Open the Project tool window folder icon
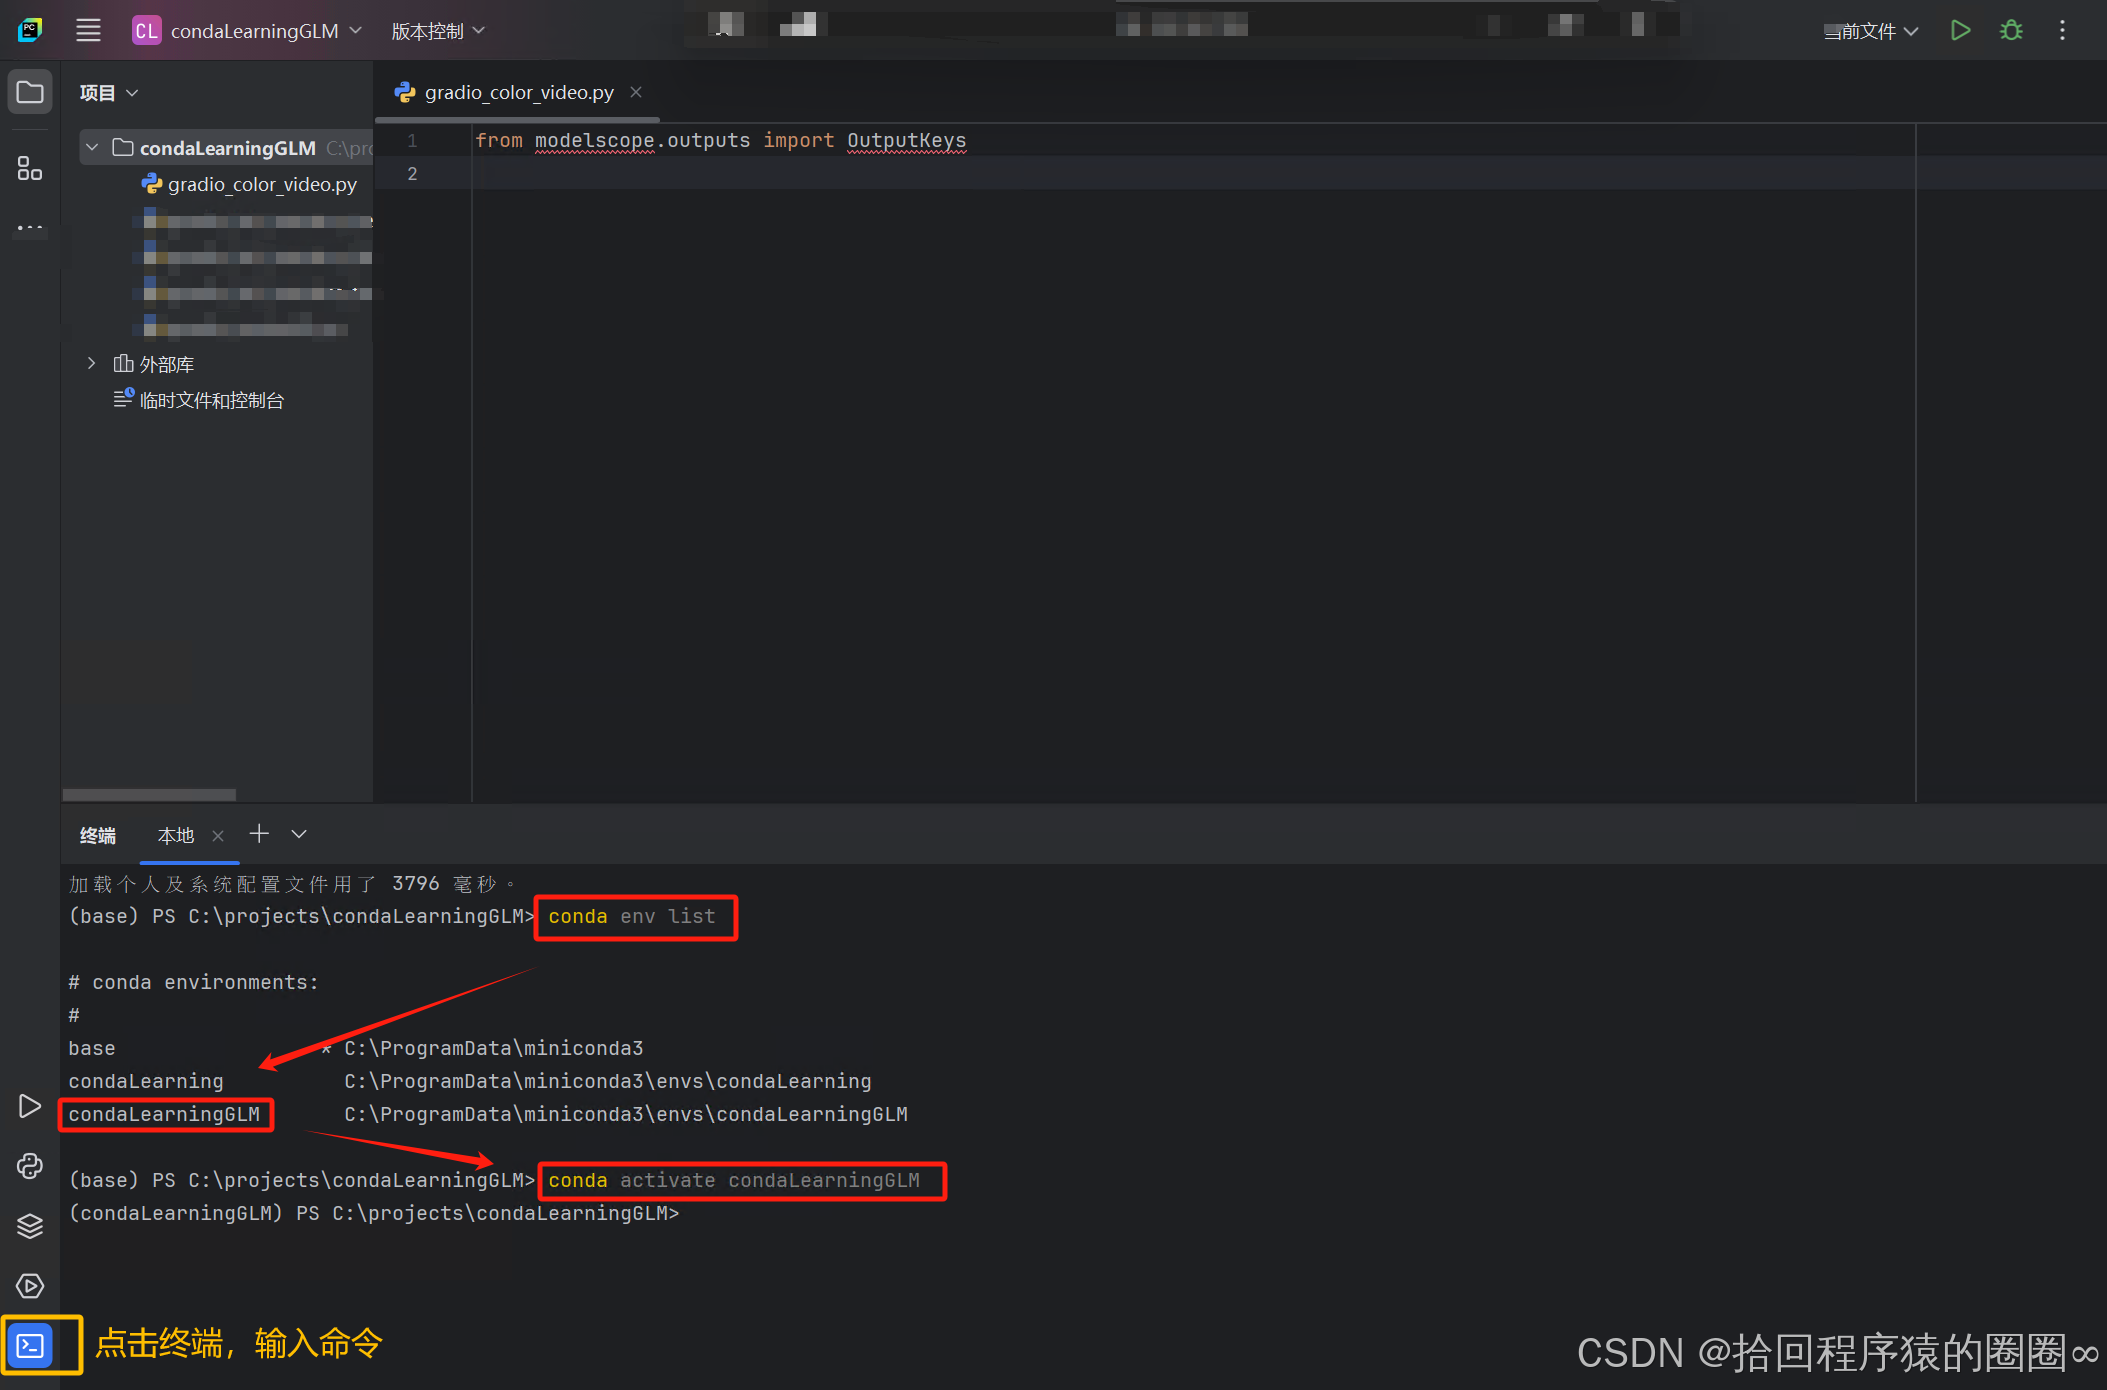Viewport: 2107px width, 1390px height. coord(30,93)
